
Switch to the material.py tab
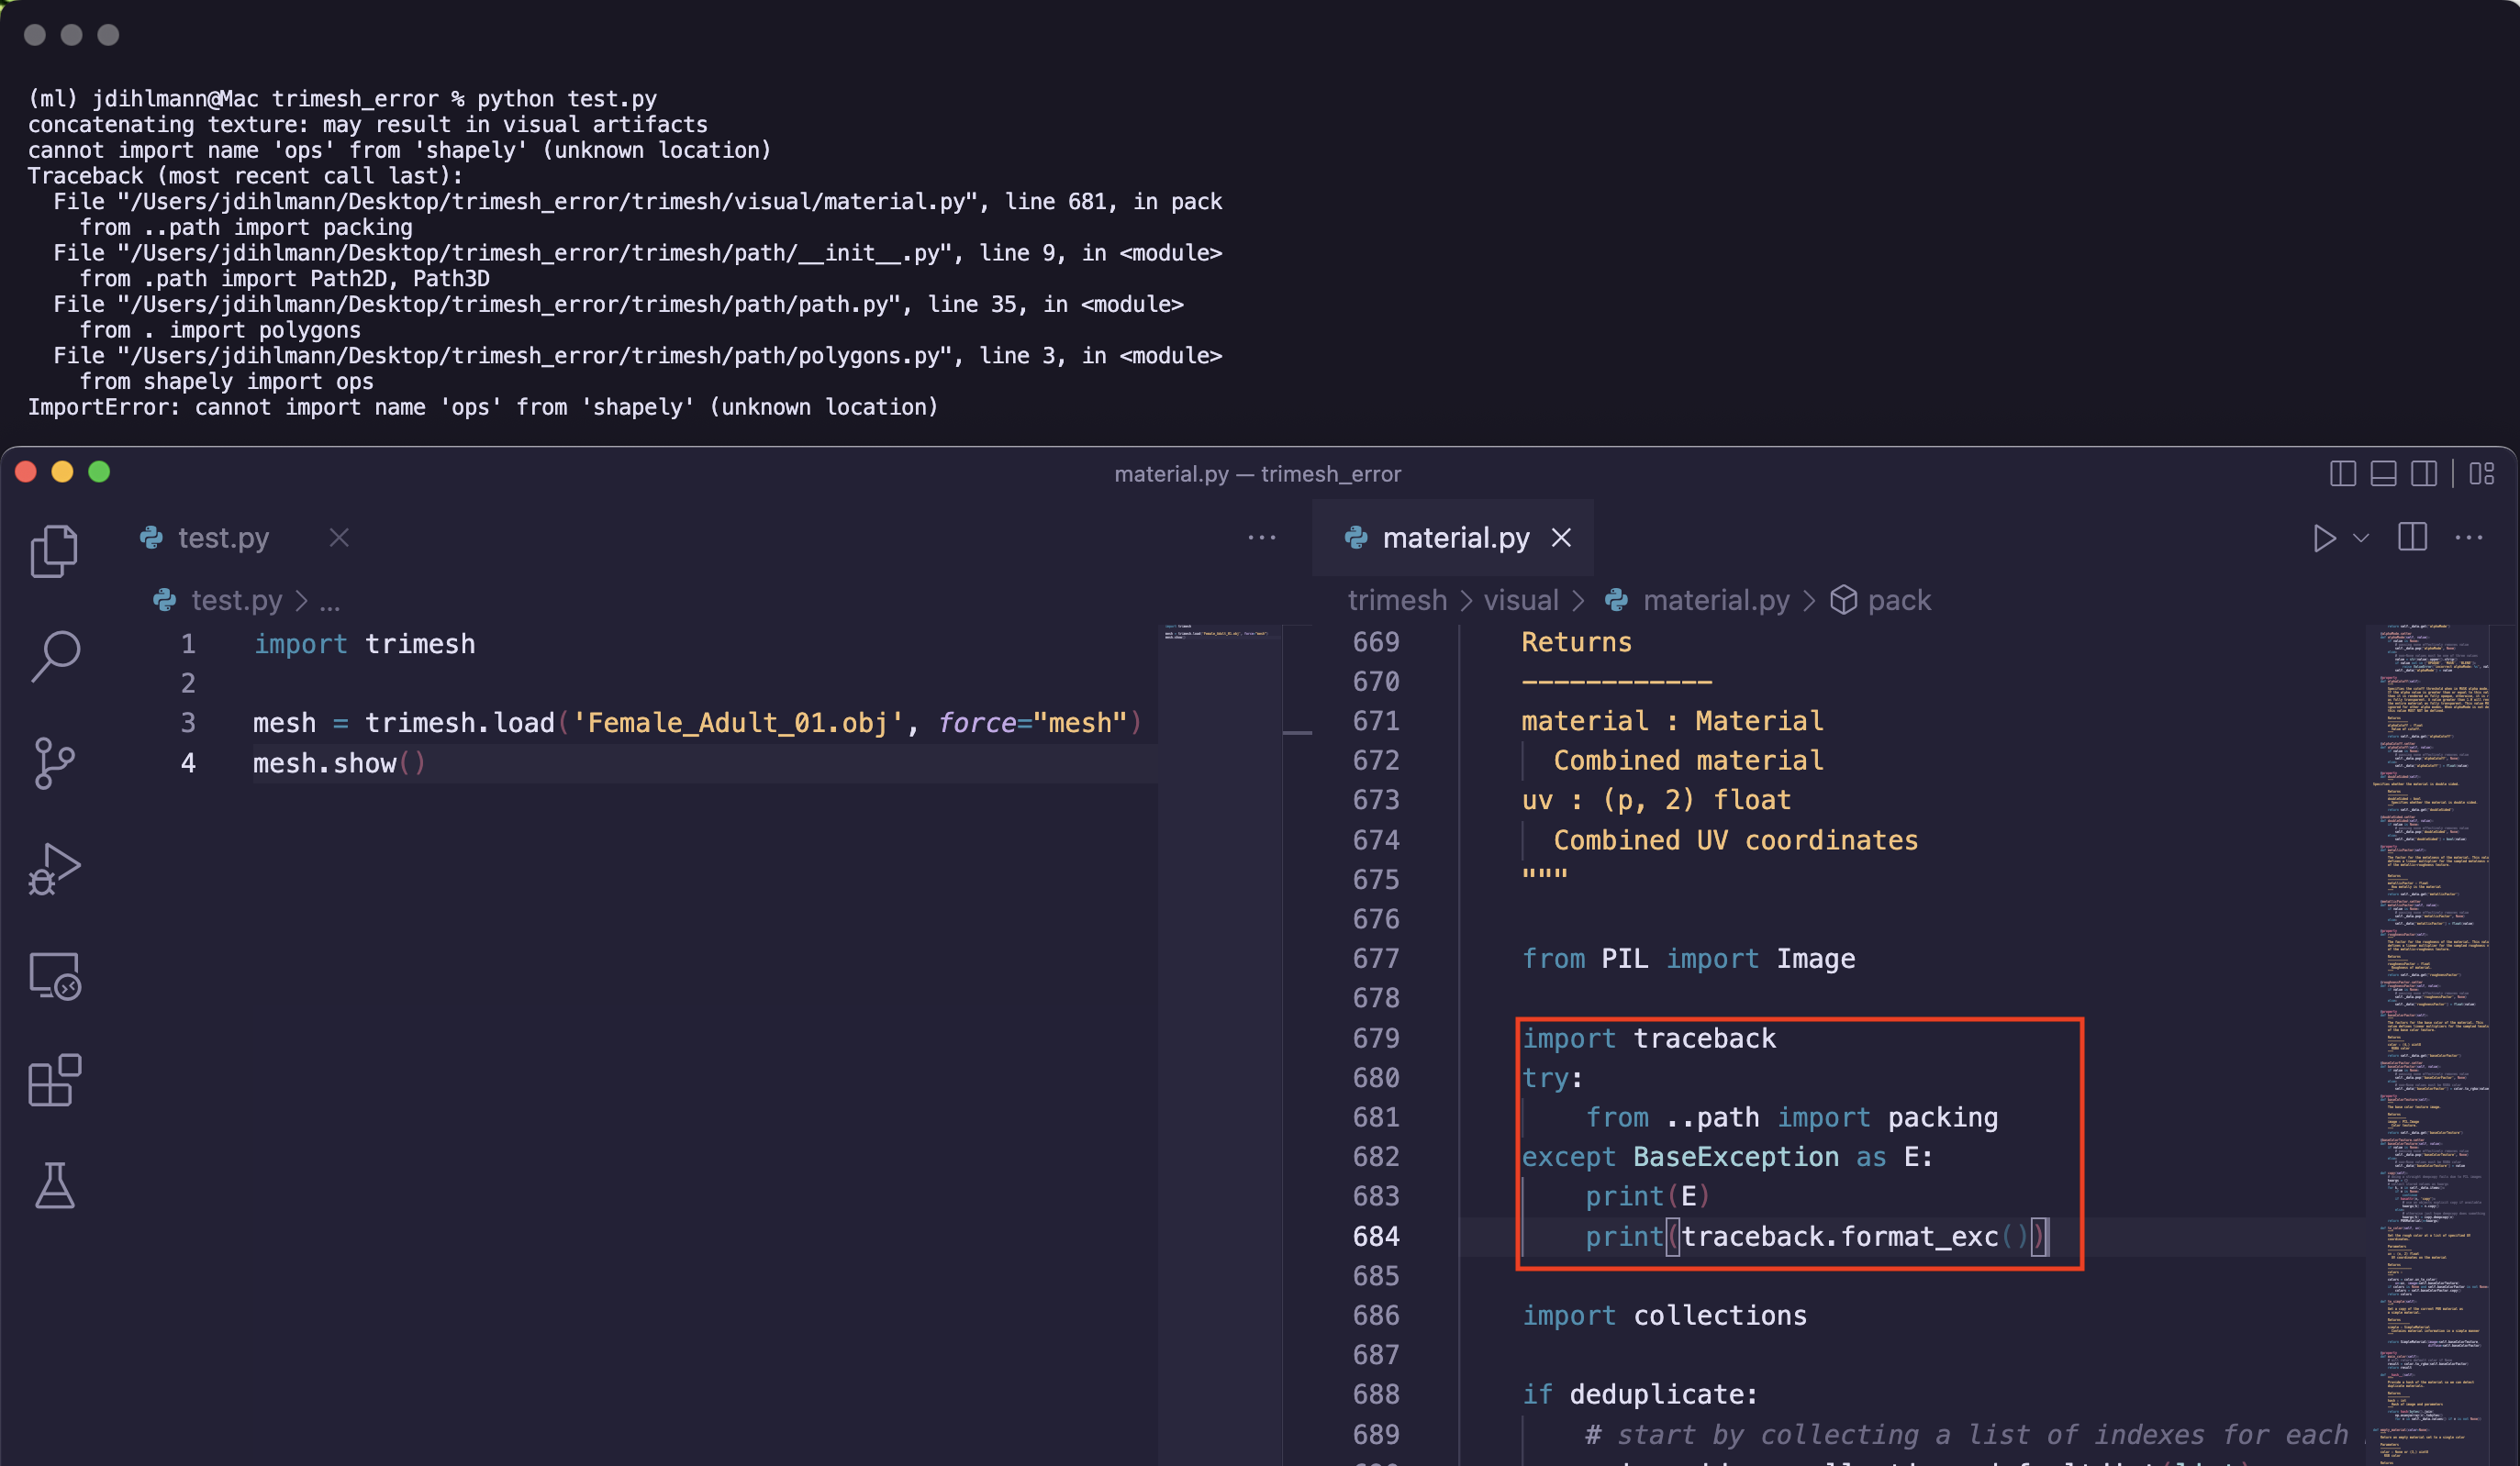[1456, 538]
